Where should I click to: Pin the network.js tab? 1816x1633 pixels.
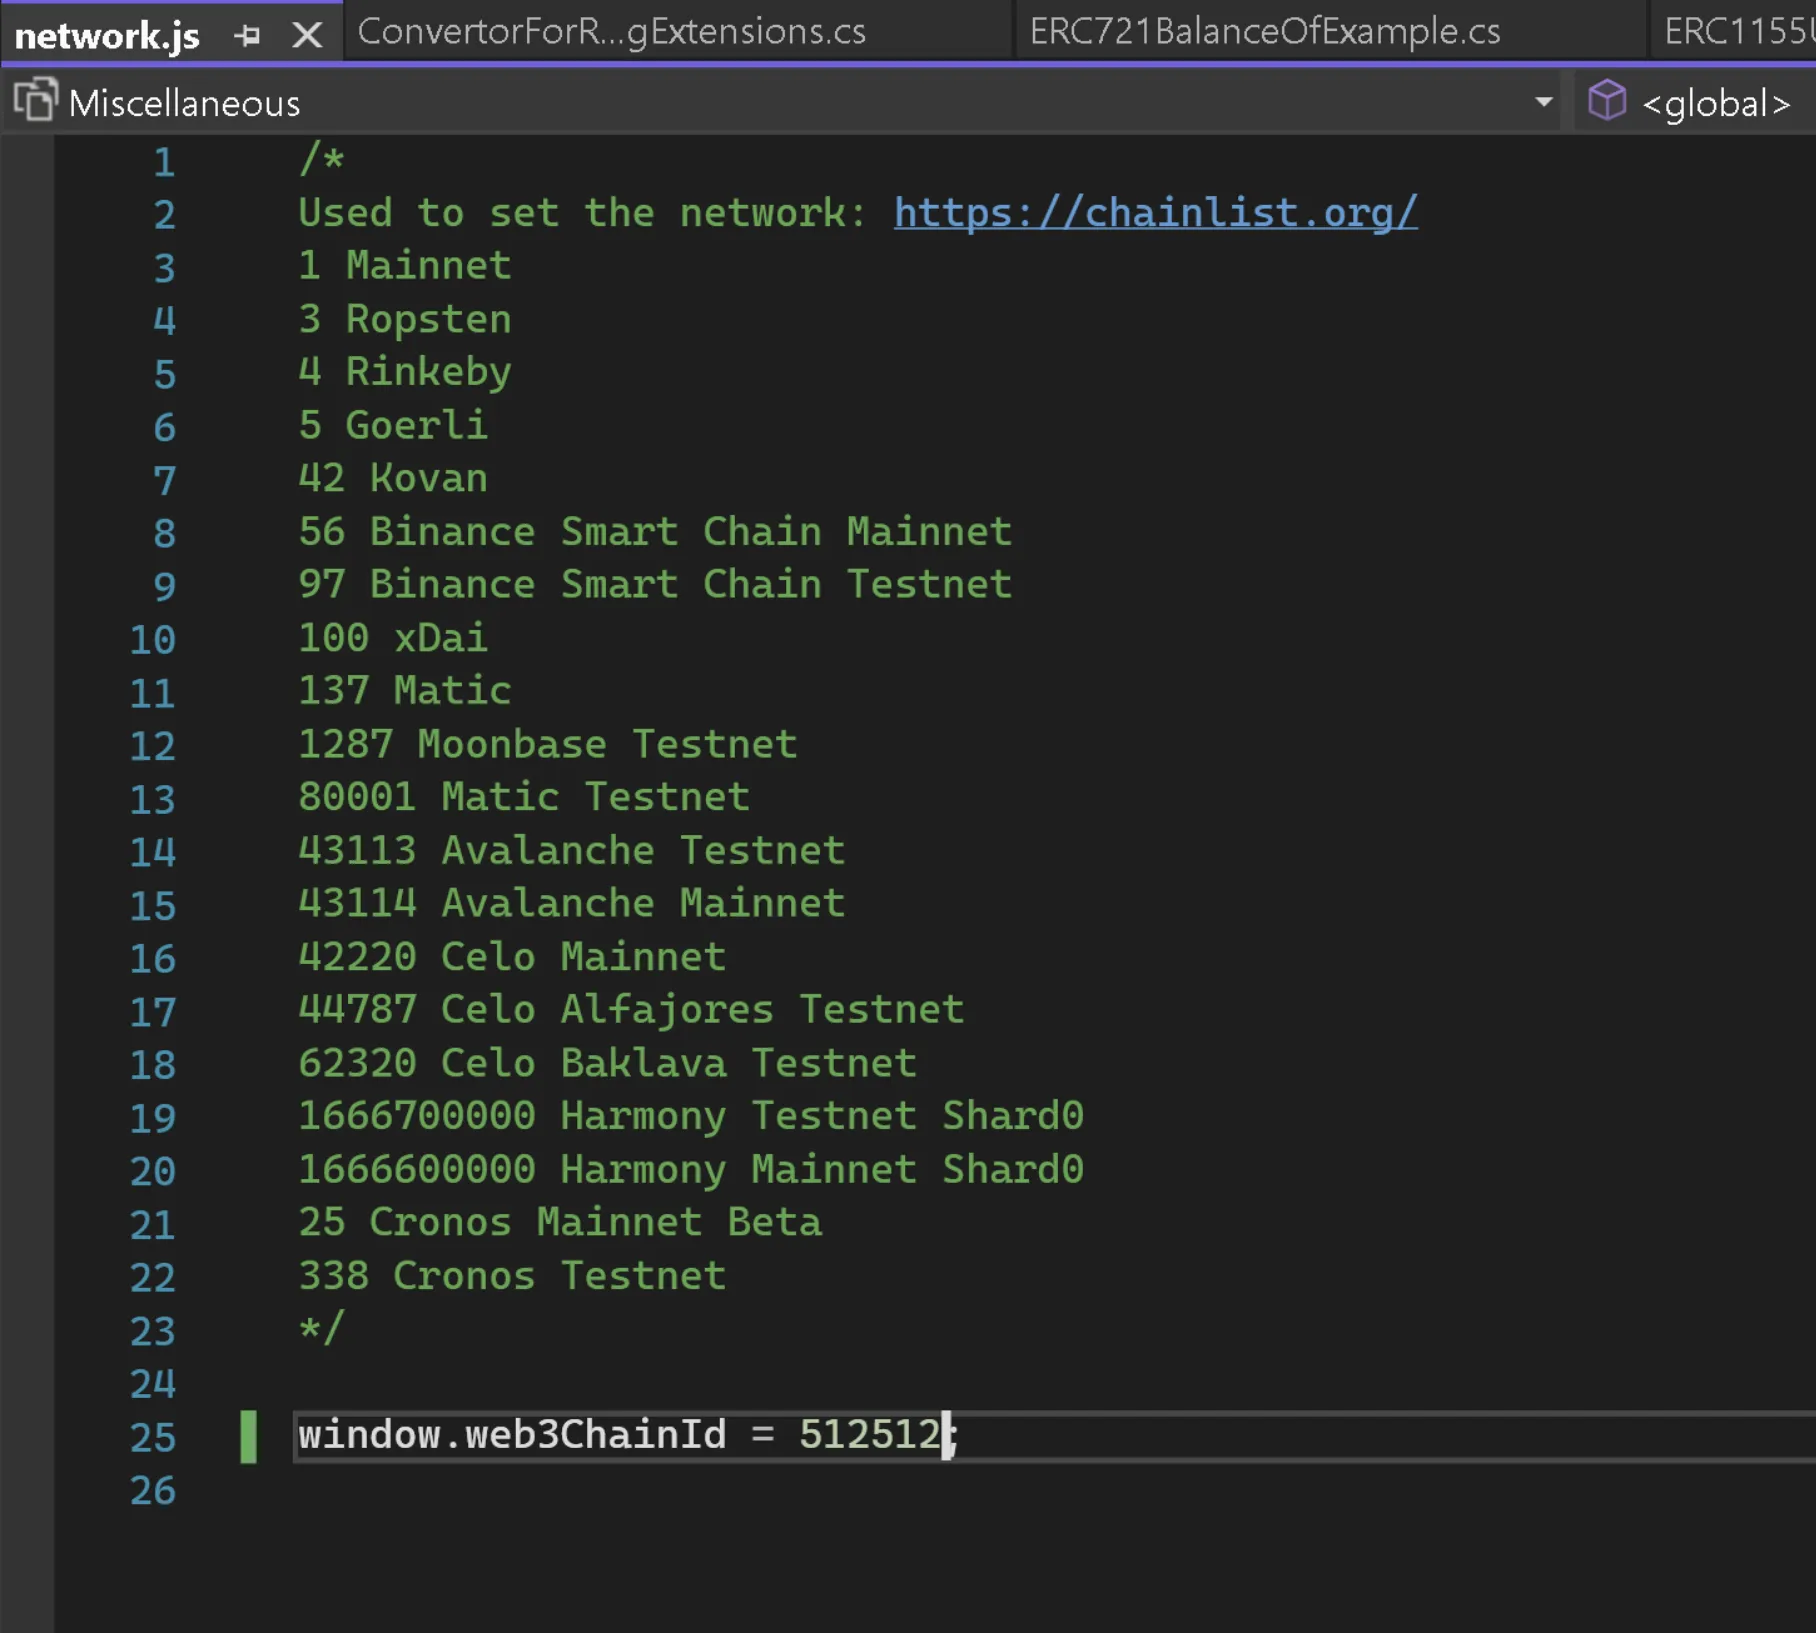pos(246,36)
